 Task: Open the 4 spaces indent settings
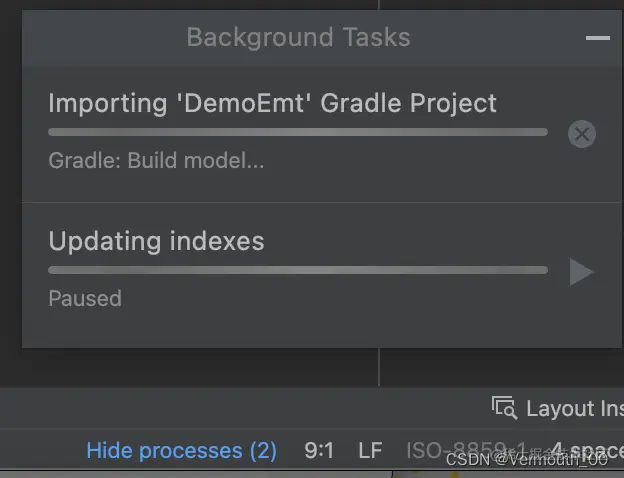click(x=587, y=451)
